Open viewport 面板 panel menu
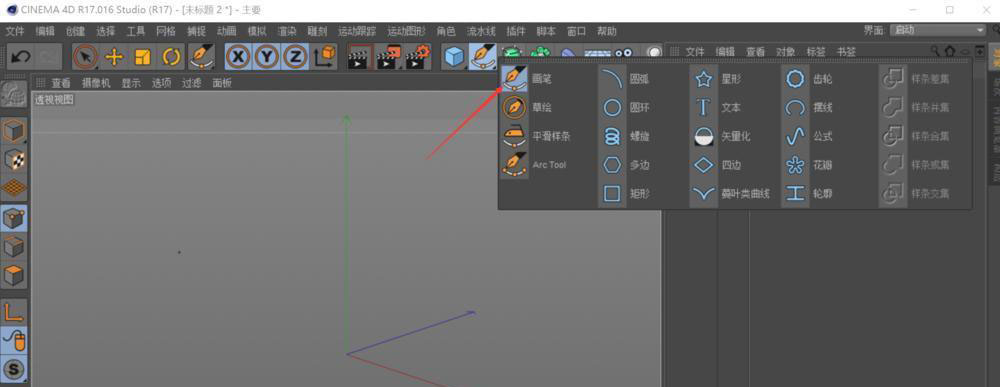Image resolution: width=1000 pixels, height=387 pixels. 222,83
